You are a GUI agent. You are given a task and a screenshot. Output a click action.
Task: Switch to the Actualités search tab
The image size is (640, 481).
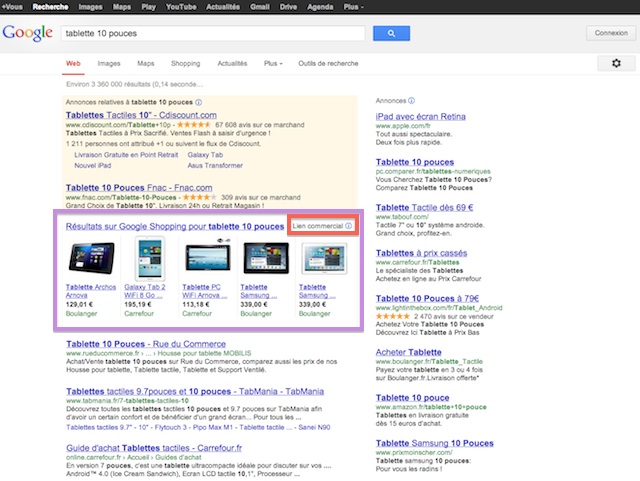(232, 63)
